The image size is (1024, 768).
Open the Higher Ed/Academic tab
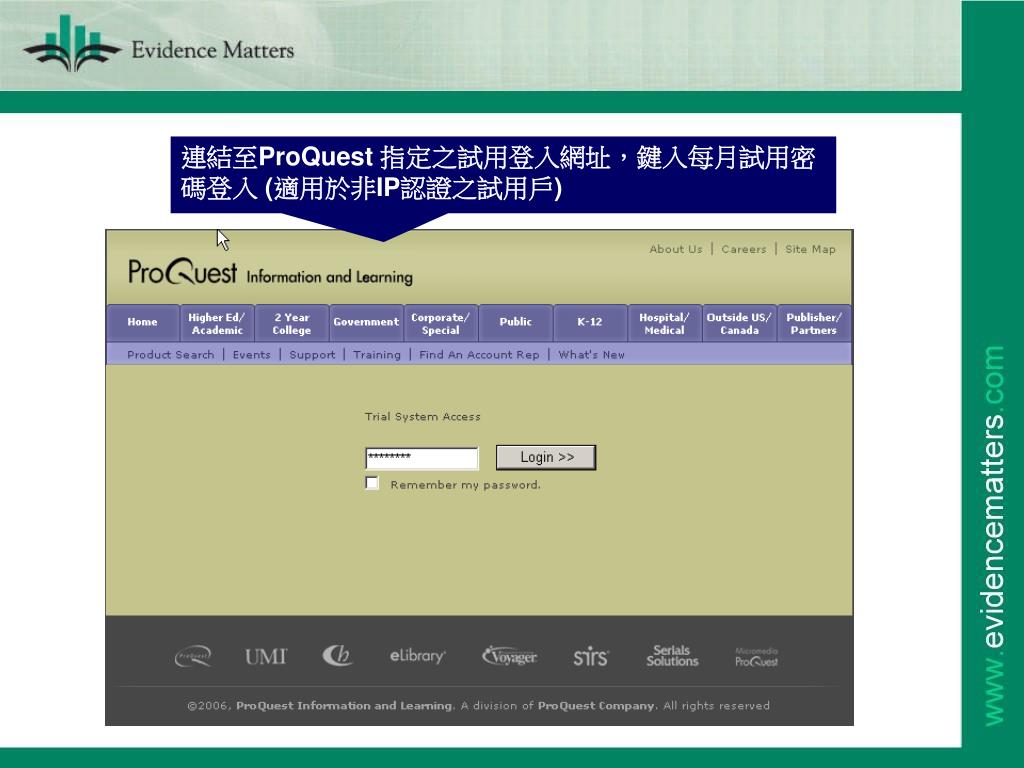point(217,323)
